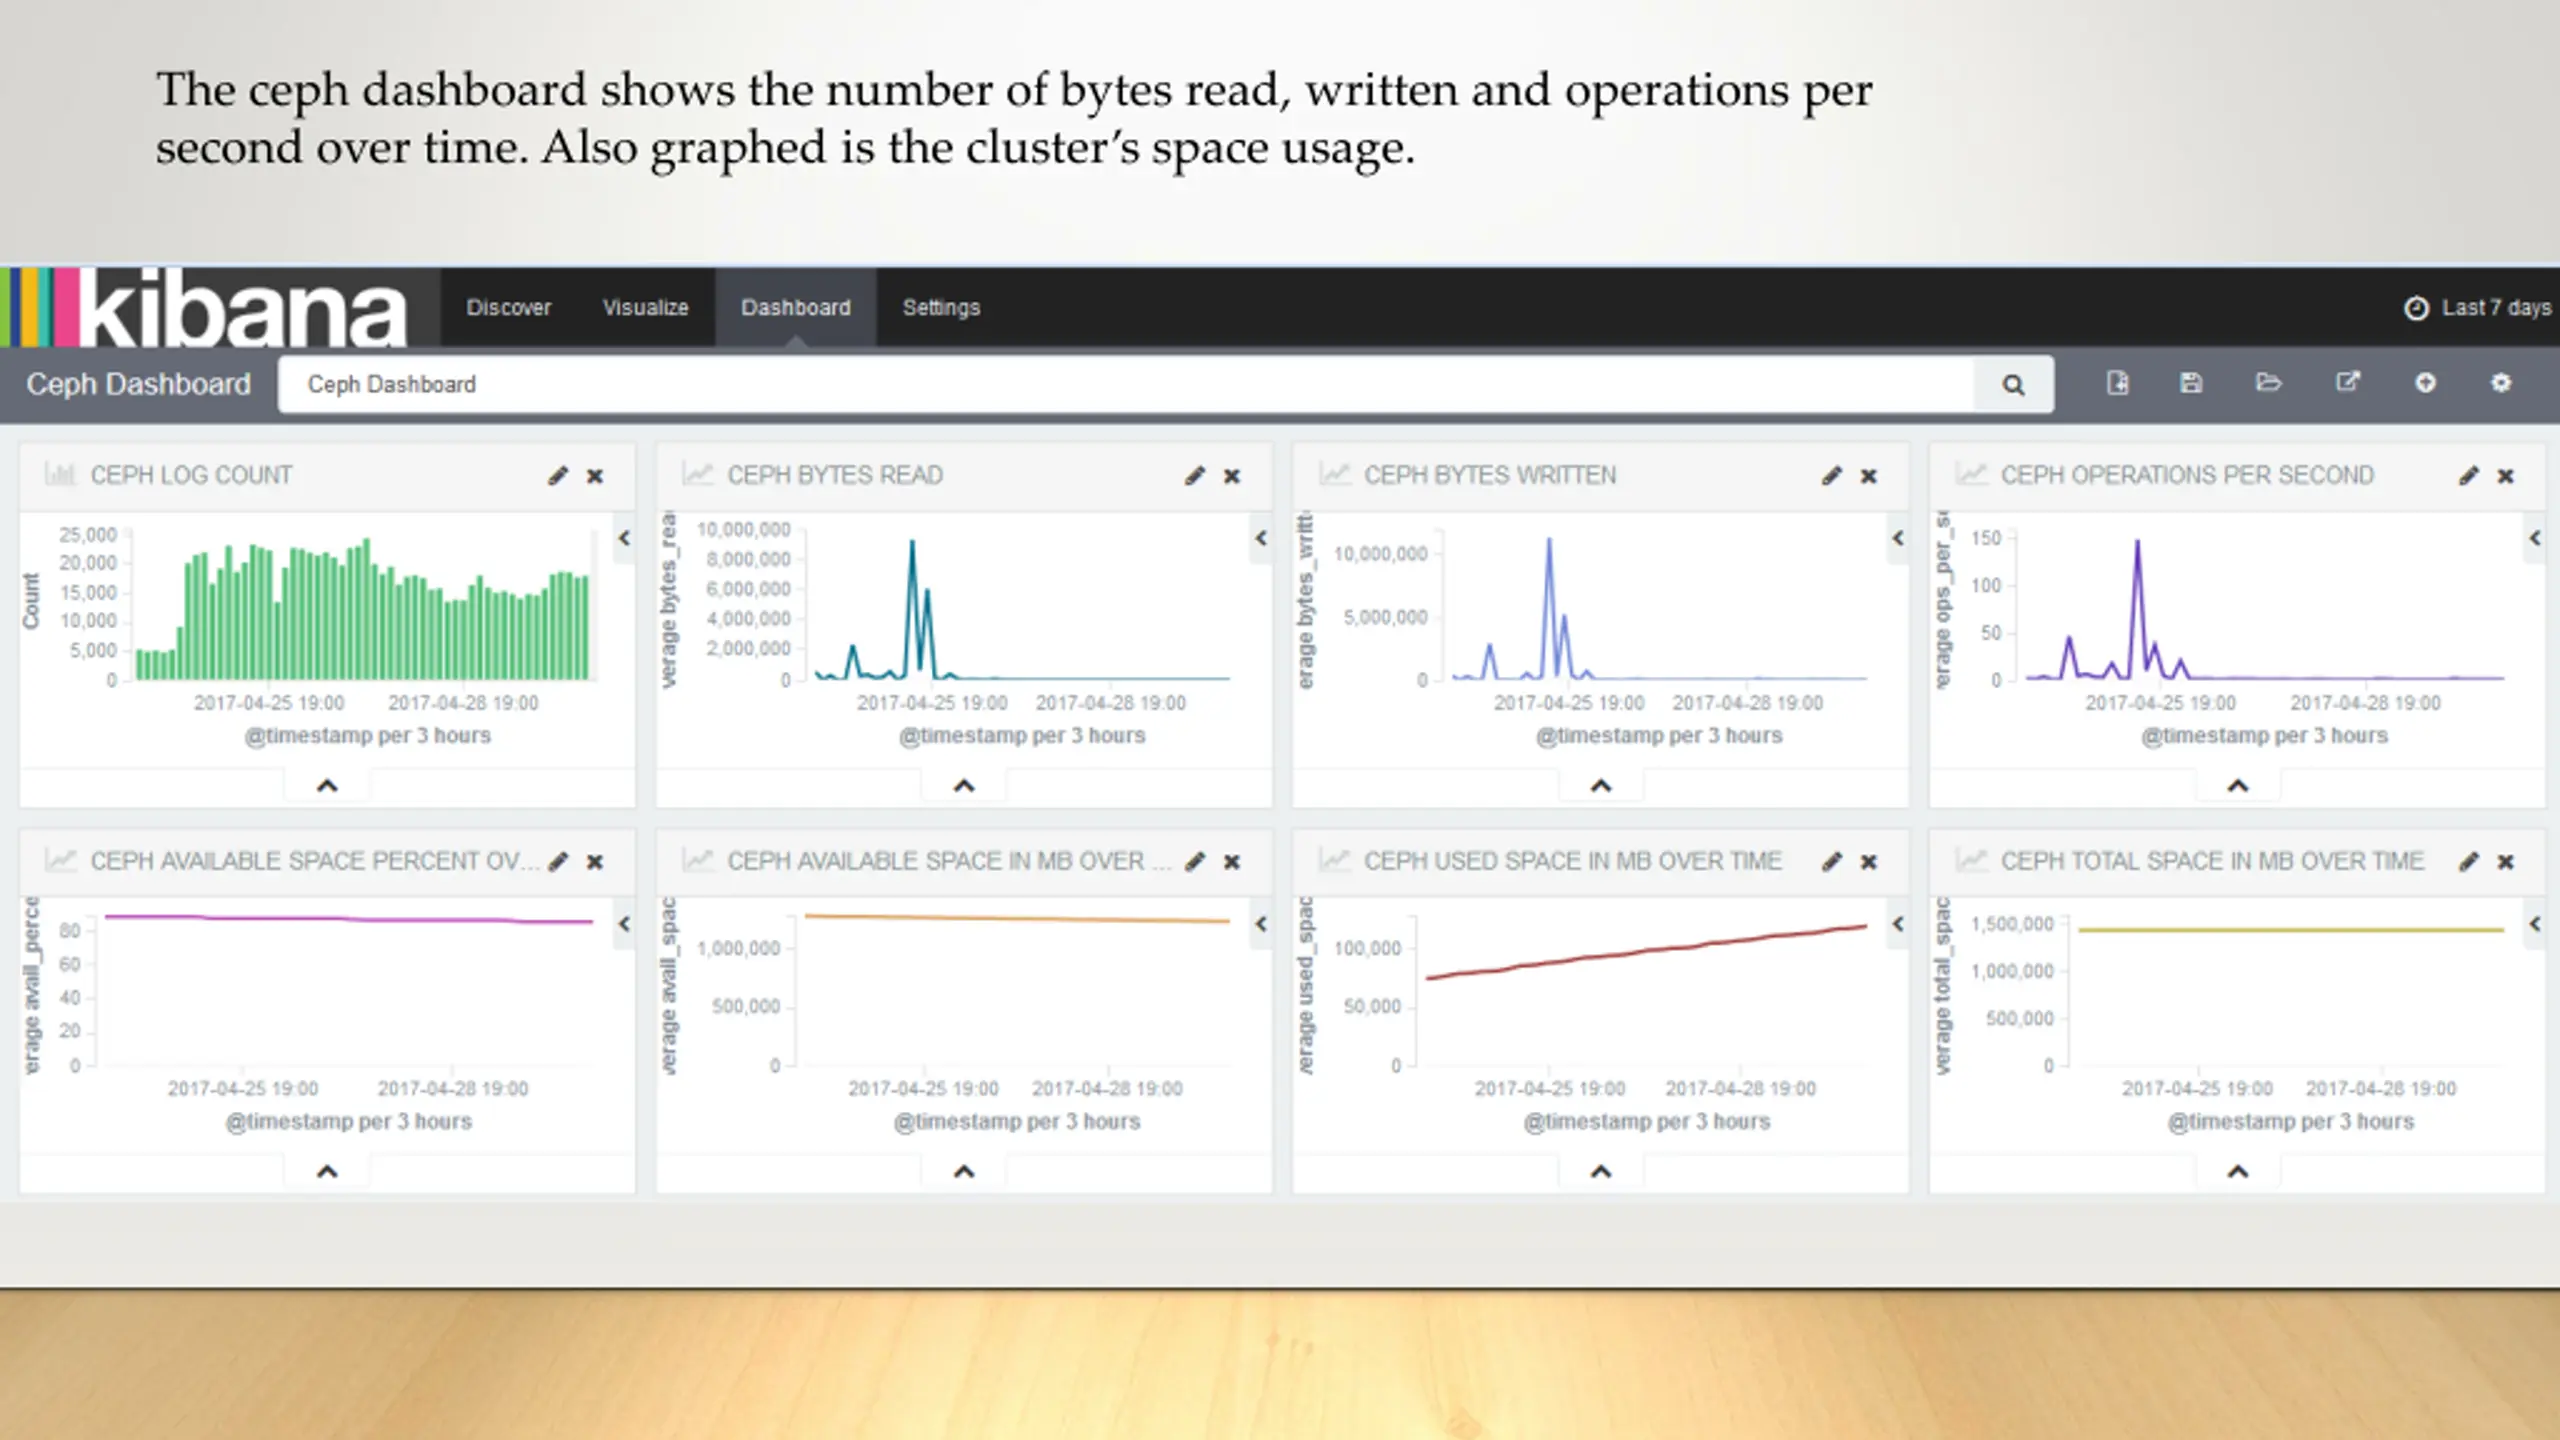Screen dimensions: 2560x1440
Task: Toggle legend on Operations Per Second chart
Action: click(2534, 538)
